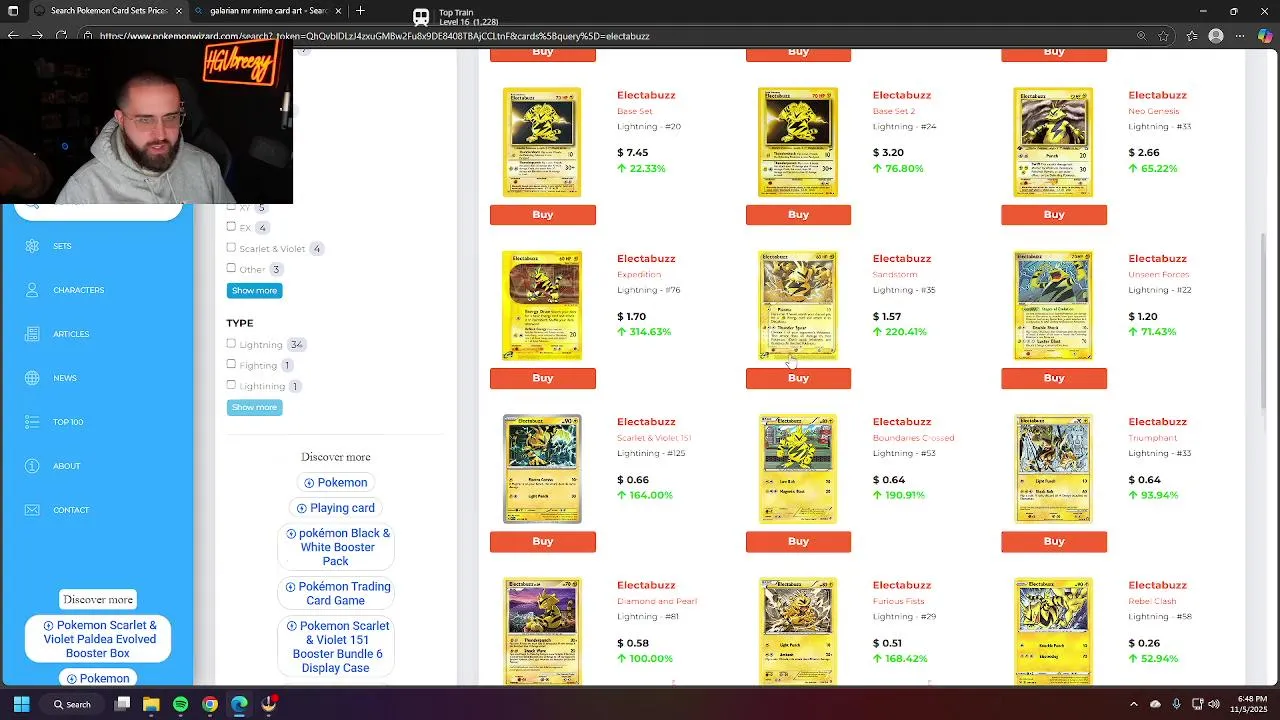The image size is (1280, 720).
Task: Click the microphone icon in the system tray
Action: pos(1177,704)
